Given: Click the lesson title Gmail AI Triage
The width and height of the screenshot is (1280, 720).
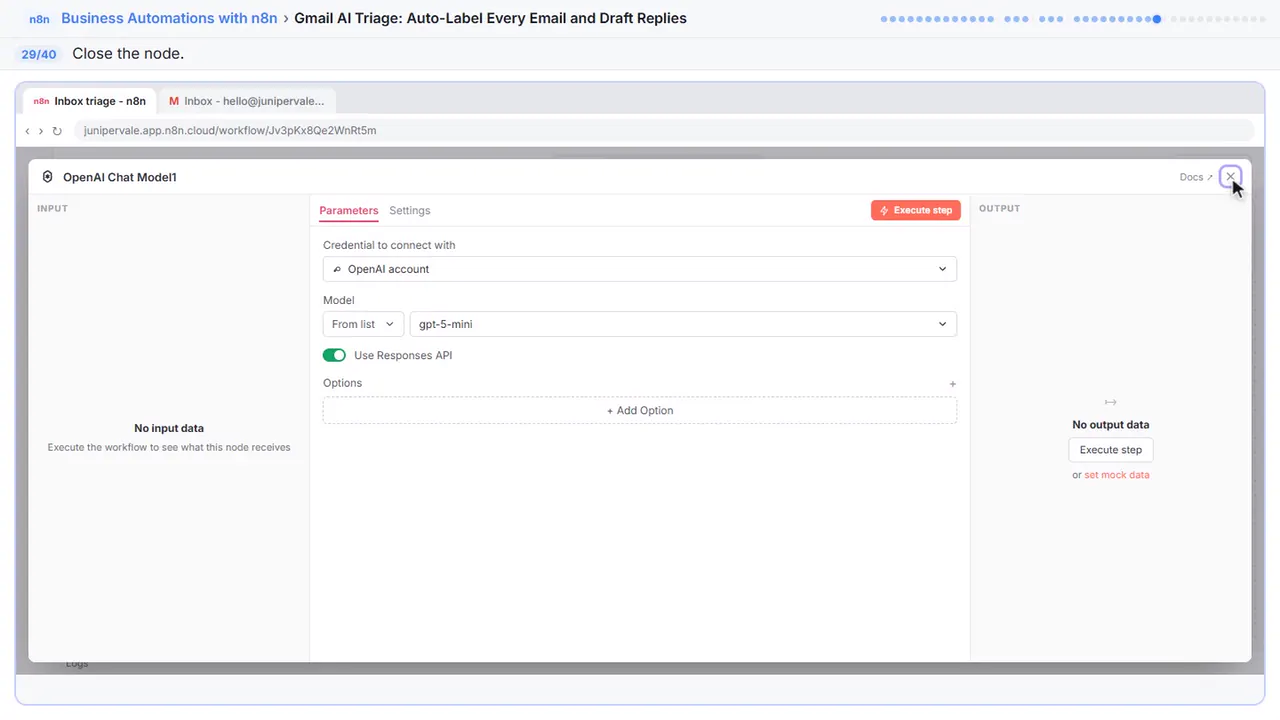Looking at the screenshot, I should click(490, 18).
